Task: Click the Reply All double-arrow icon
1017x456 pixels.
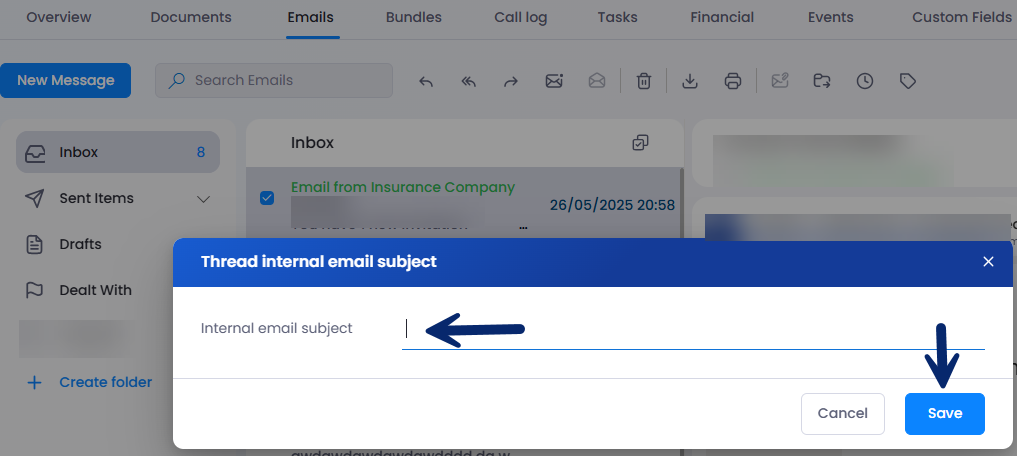Action: click(468, 81)
